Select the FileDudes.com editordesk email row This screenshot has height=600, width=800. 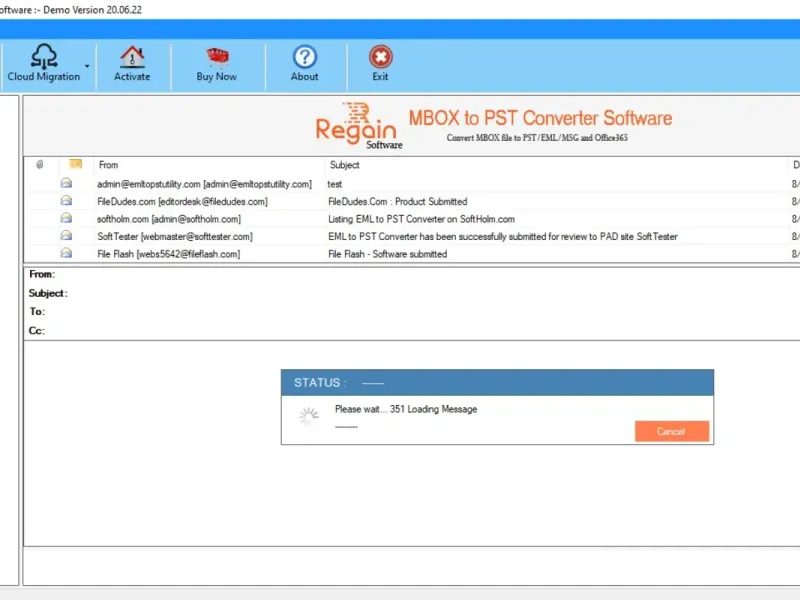[182, 202]
